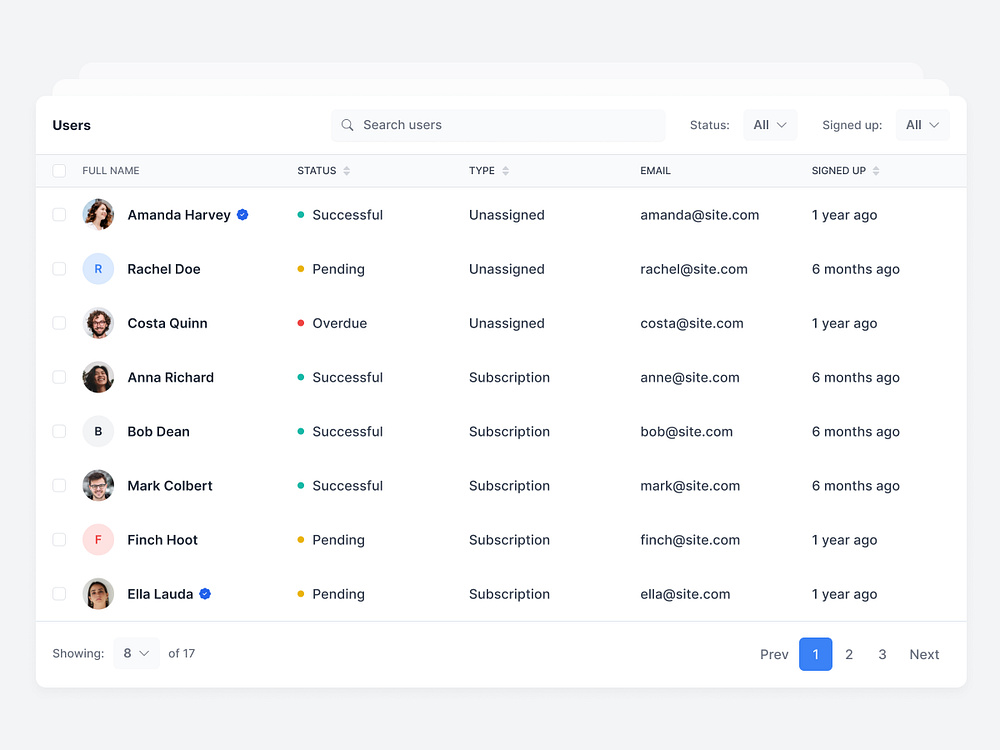Open the Status filter dropdown
This screenshot has height=750, width=1000.
pyautogui.click(x=770, y=125)
